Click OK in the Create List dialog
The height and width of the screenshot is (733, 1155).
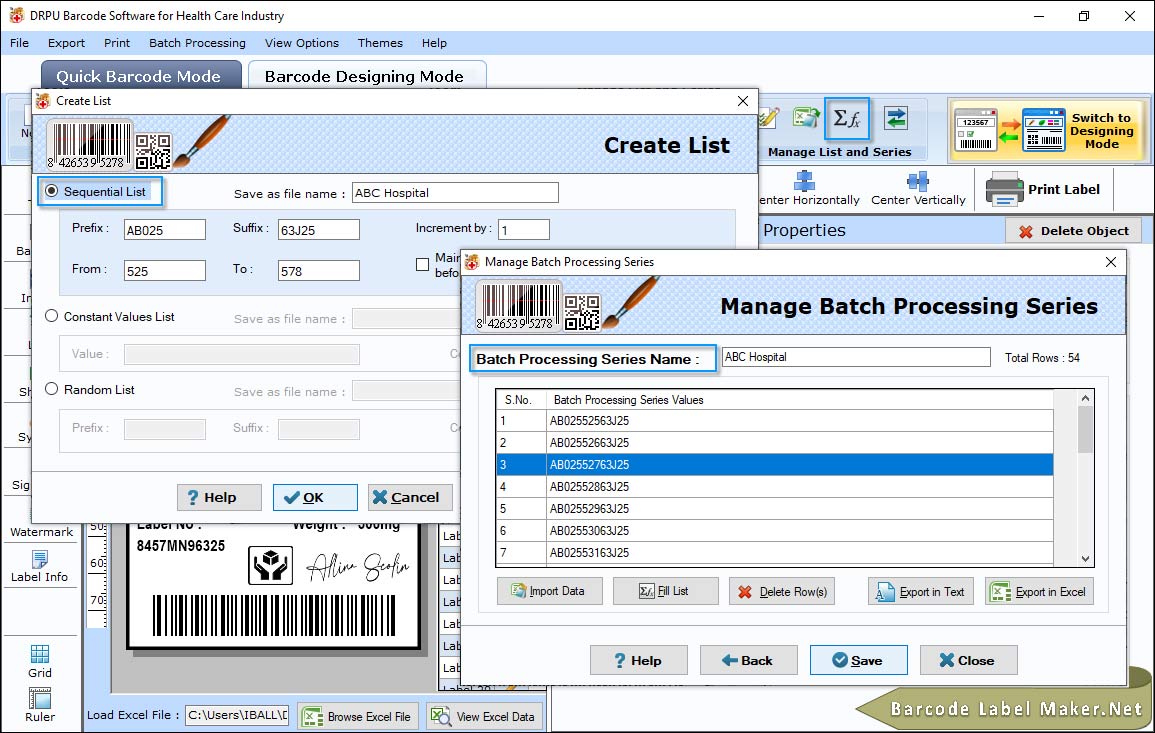[315, 497]
